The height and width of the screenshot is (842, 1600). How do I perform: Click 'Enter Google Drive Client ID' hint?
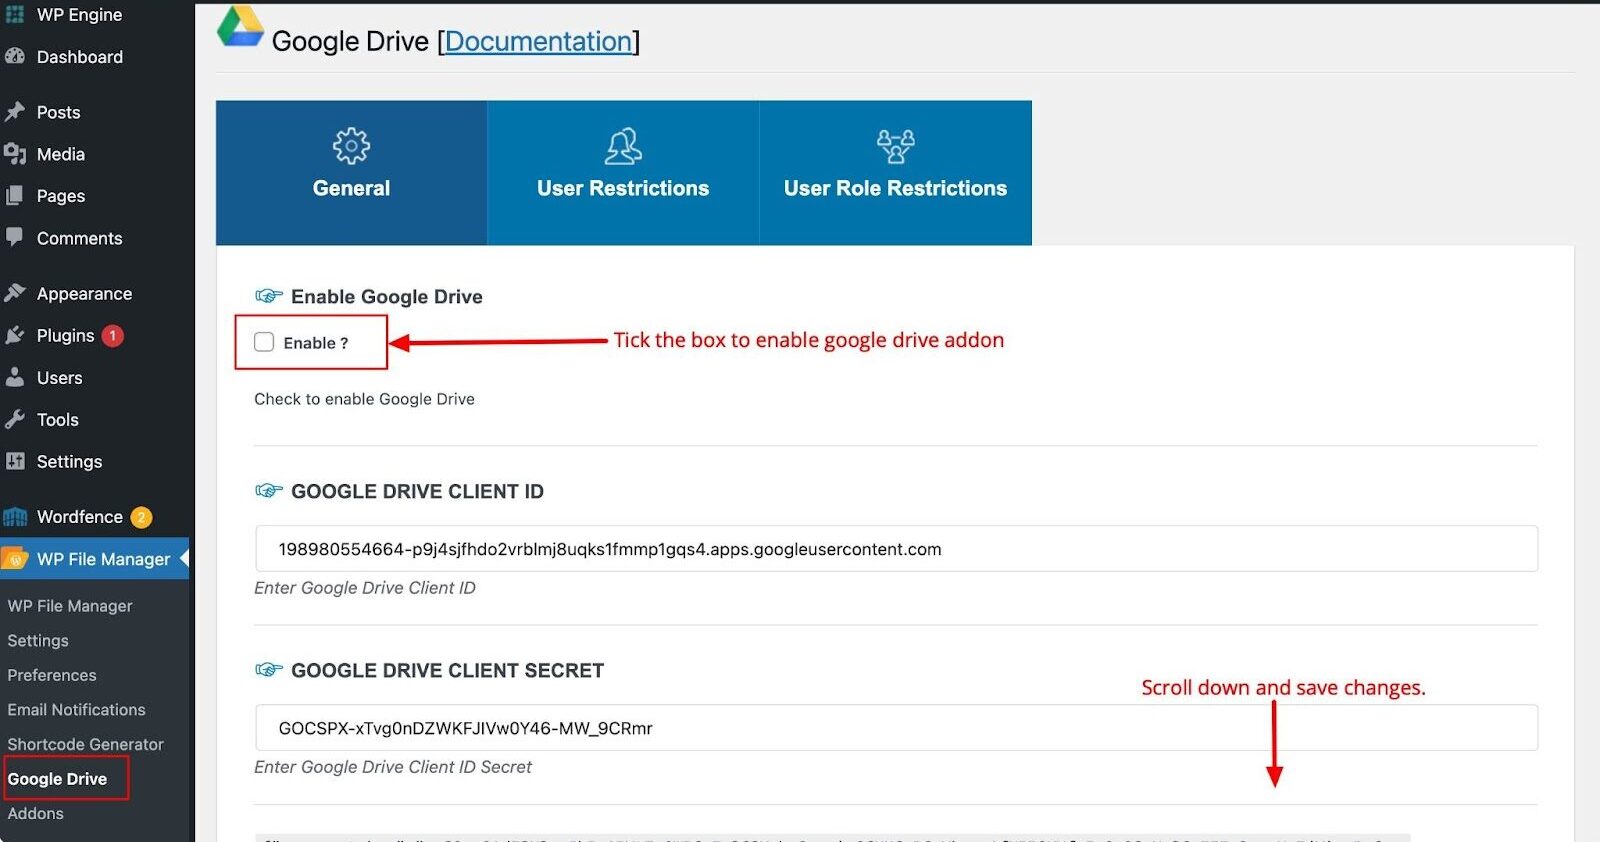pyautogui.click(x=365, y=588)
